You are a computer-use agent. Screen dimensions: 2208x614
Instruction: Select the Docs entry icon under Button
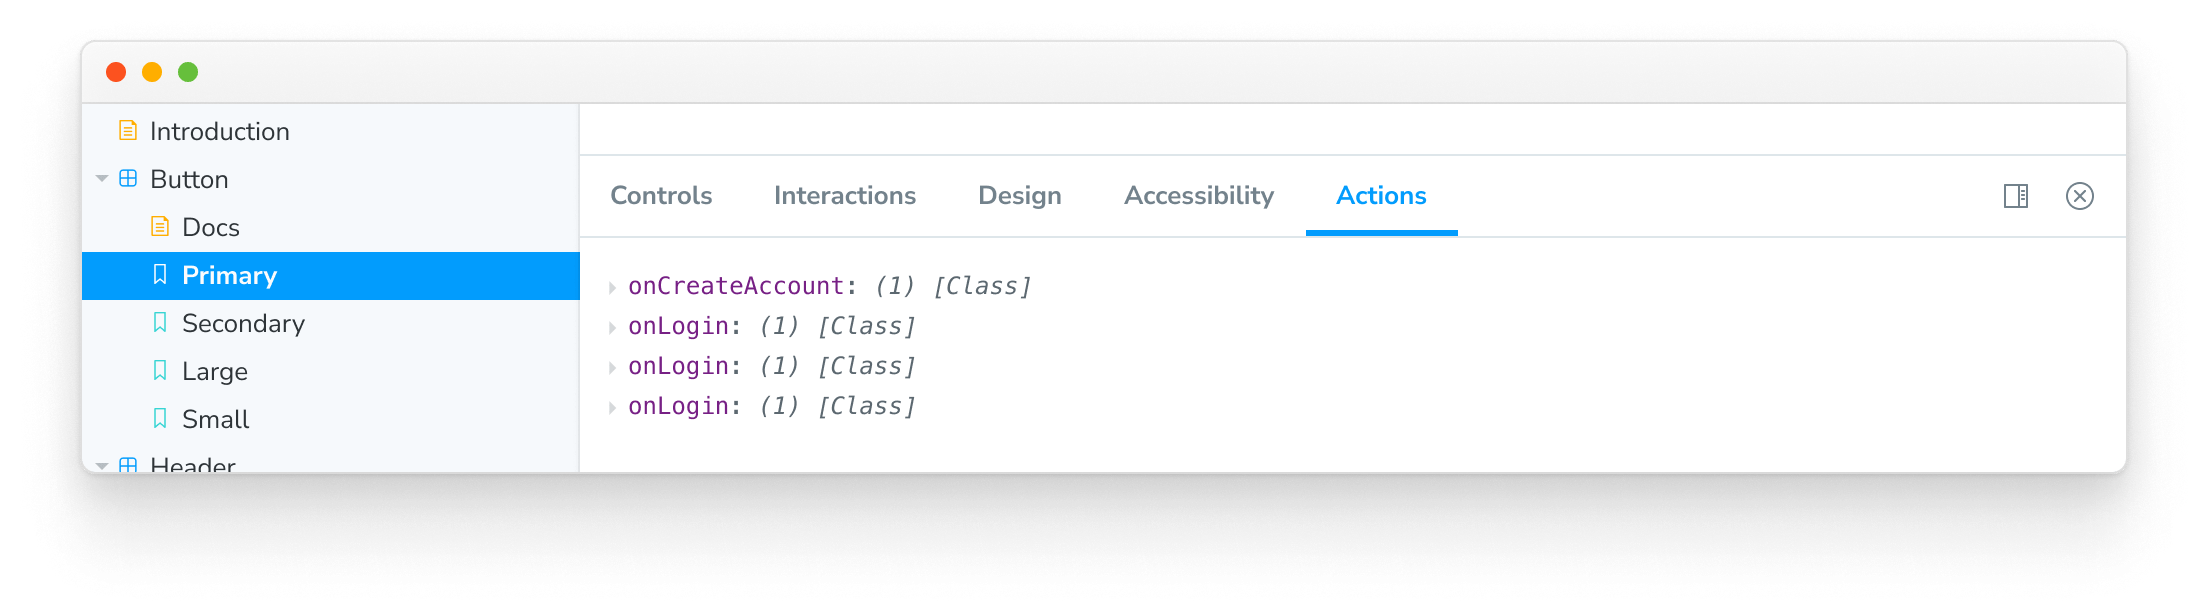[x=160, y=227]
